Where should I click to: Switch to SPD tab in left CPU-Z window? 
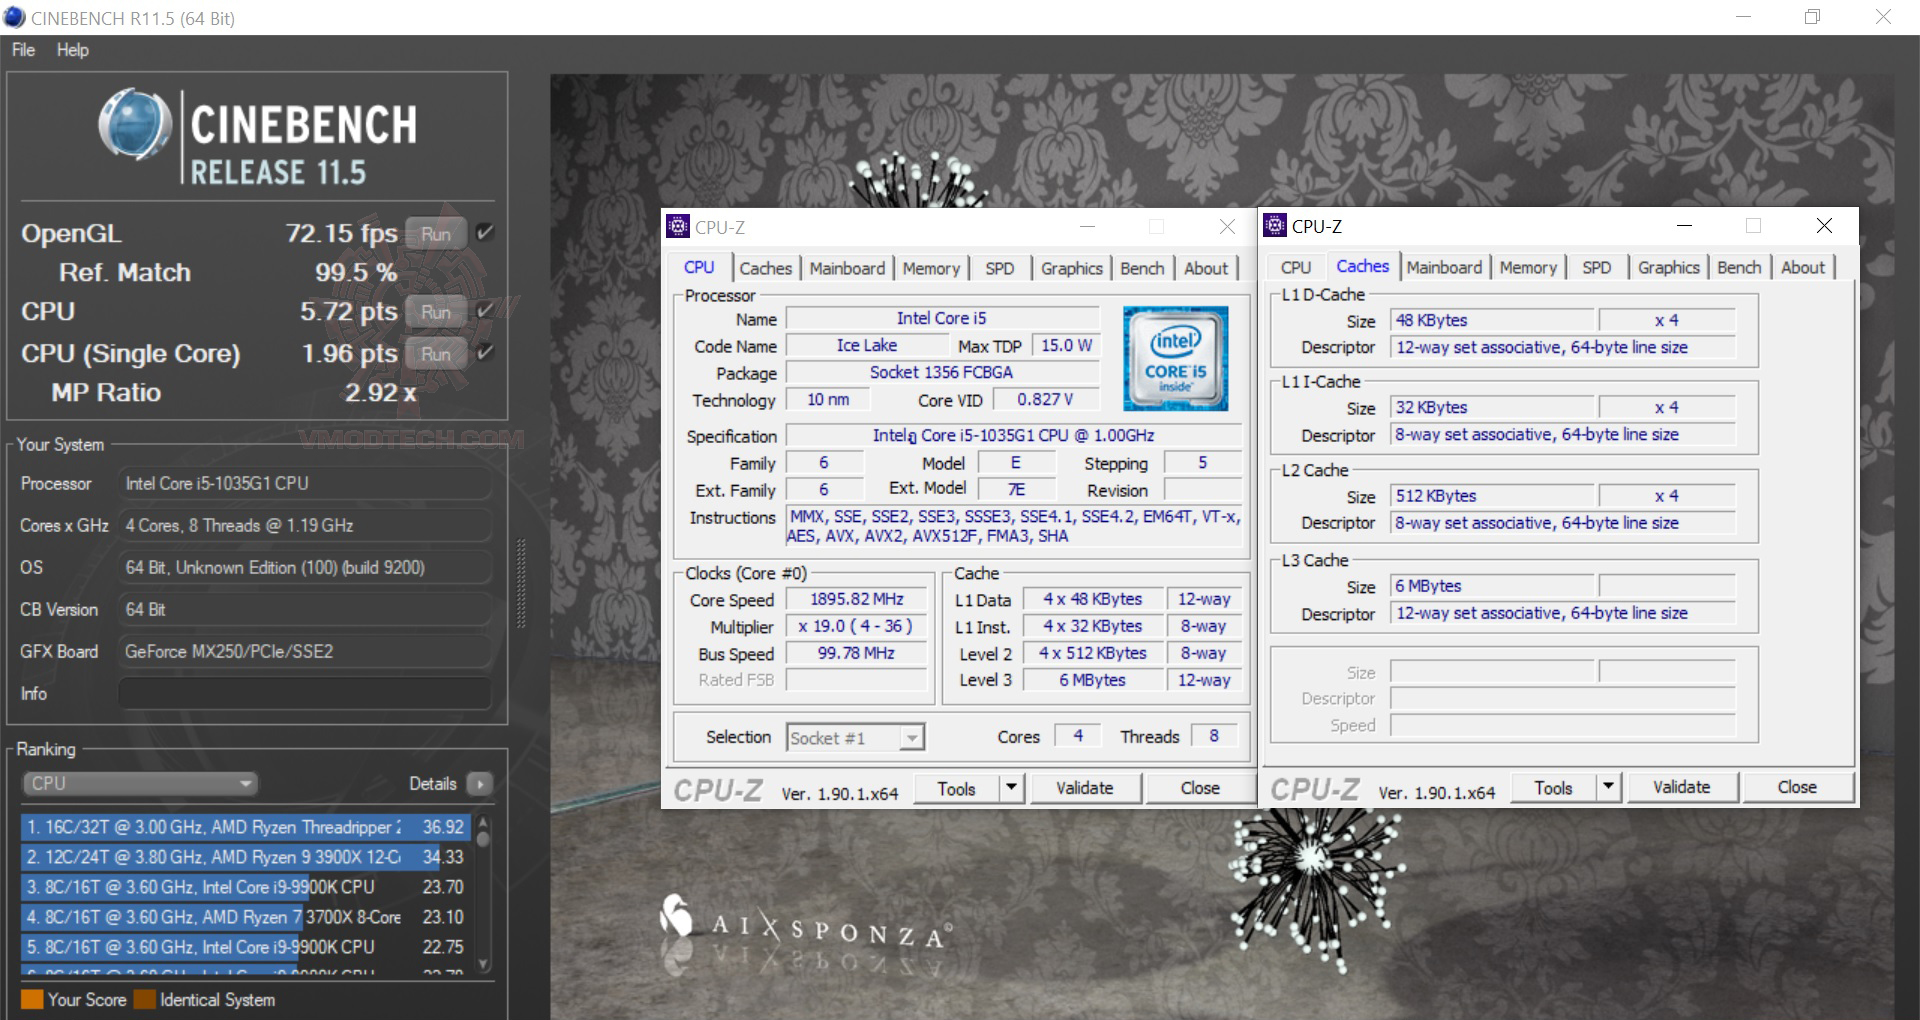(999, 268)
